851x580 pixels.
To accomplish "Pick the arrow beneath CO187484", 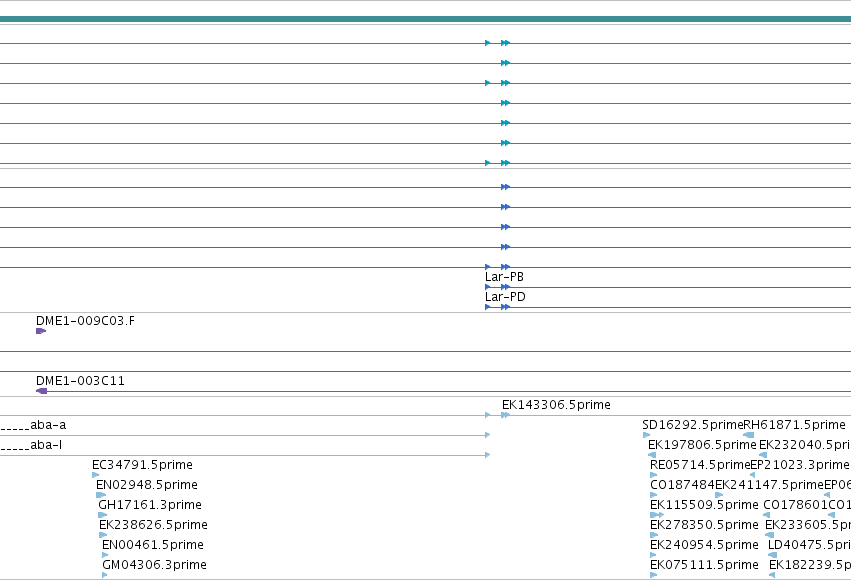I will click(653, 495).
